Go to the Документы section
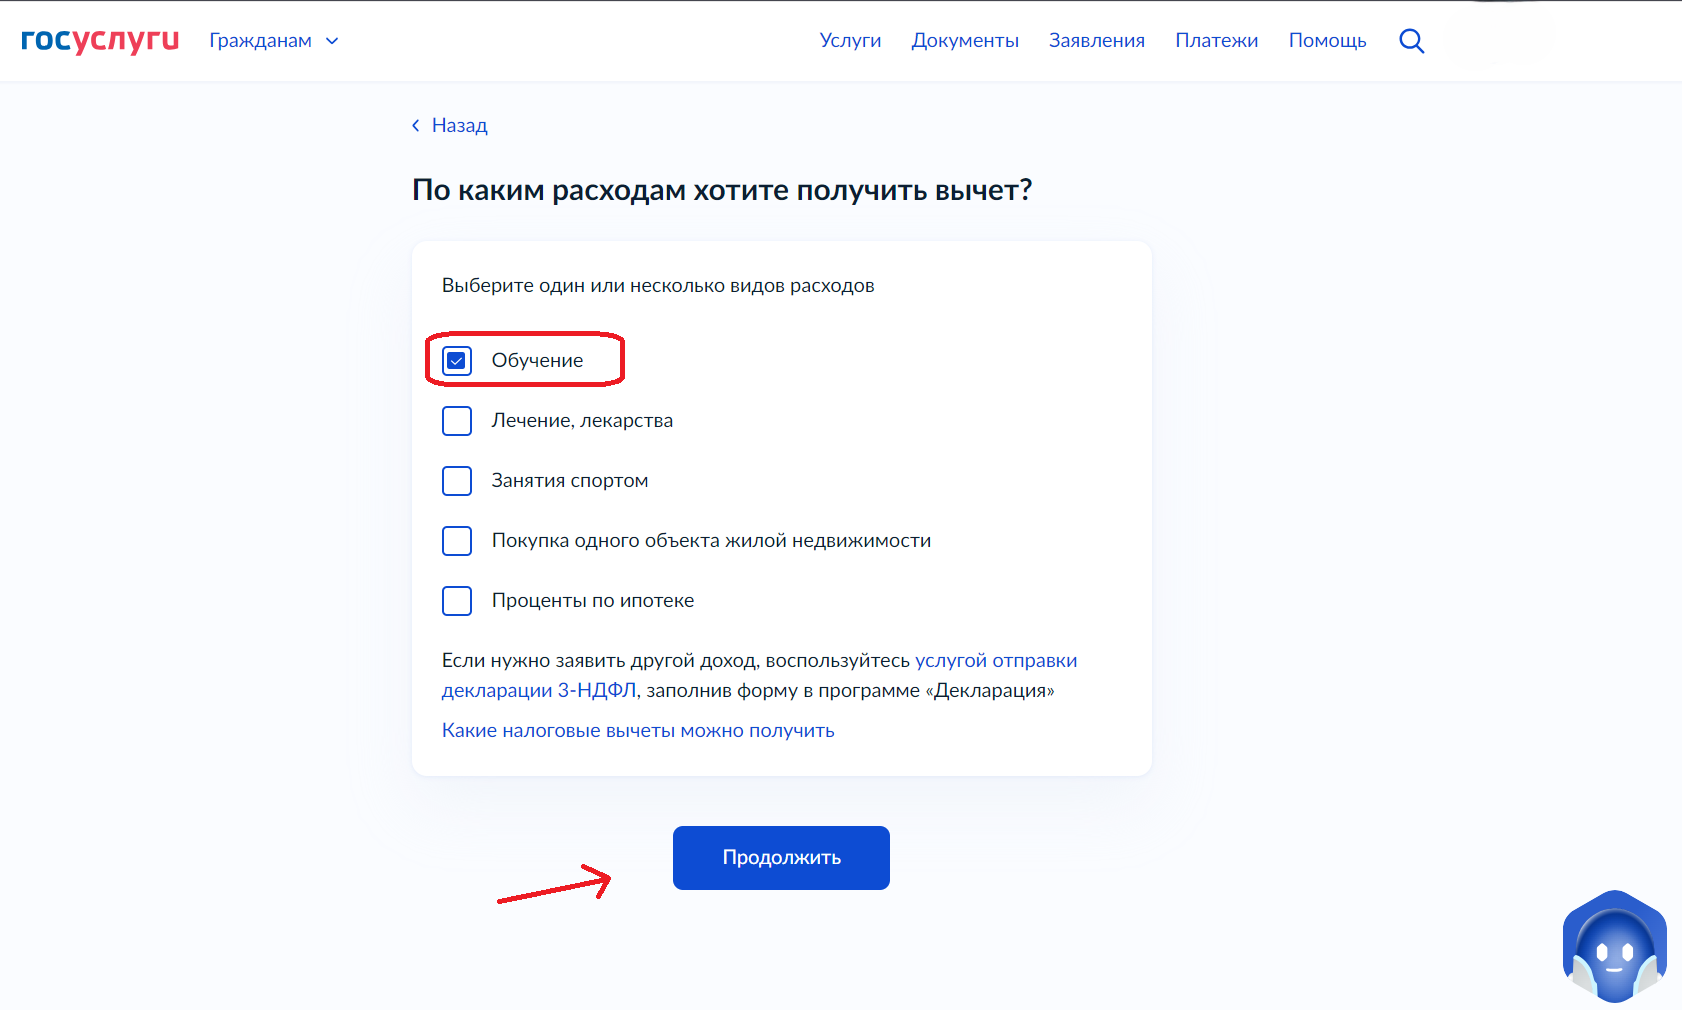 [965, 41]
